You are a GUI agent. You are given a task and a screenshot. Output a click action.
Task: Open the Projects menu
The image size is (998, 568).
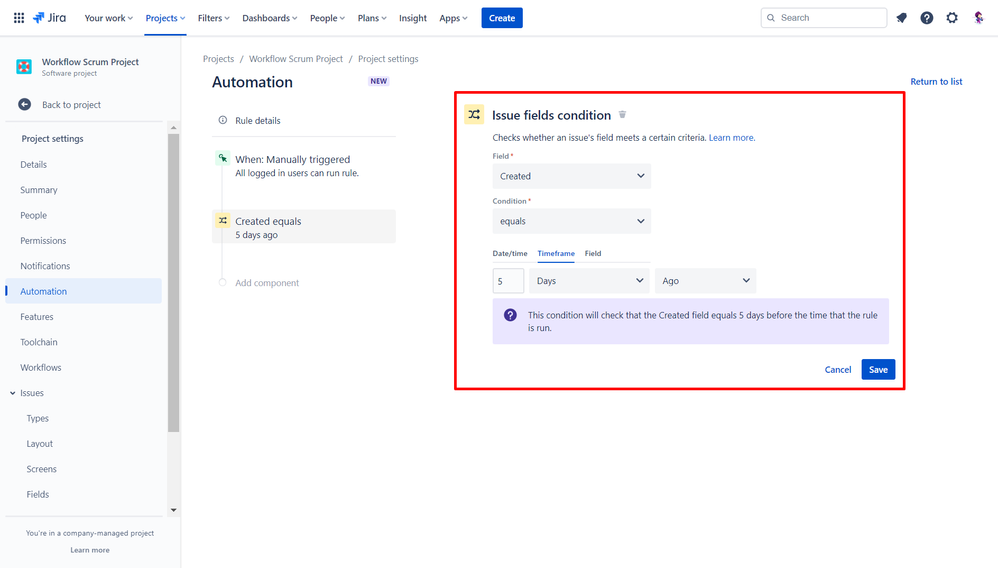(165, 18)
